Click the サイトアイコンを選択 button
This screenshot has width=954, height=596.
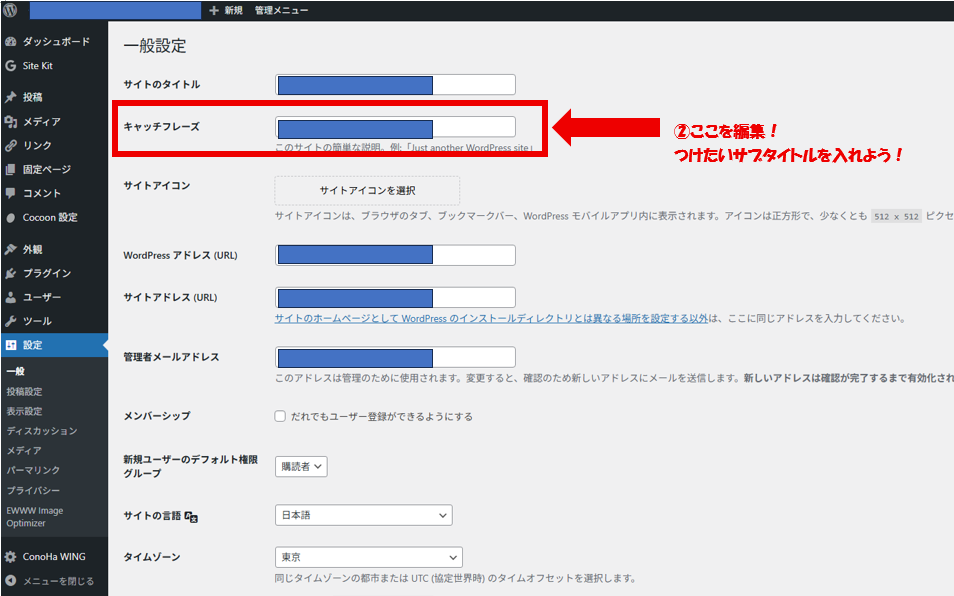point(367,190)
